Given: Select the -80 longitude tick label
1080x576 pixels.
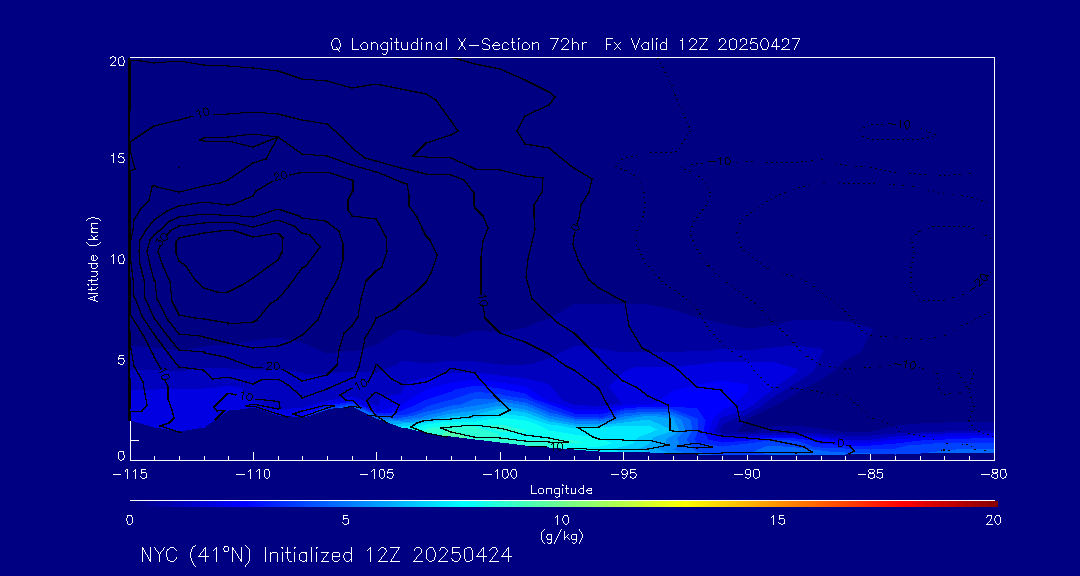Looking at the screenshot, I should (994, 475).
